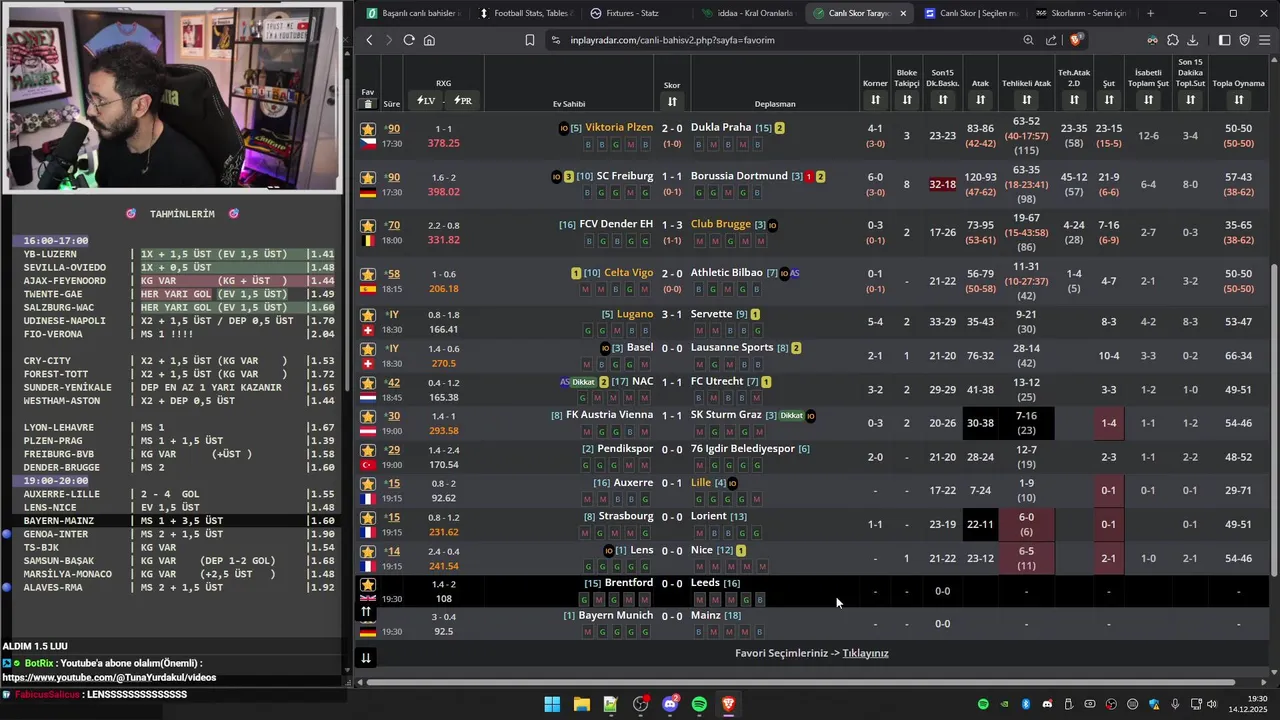Open browser extensions puzzle icon
The height and width of the screenshot is (720, 1280).
[1173, 40]
